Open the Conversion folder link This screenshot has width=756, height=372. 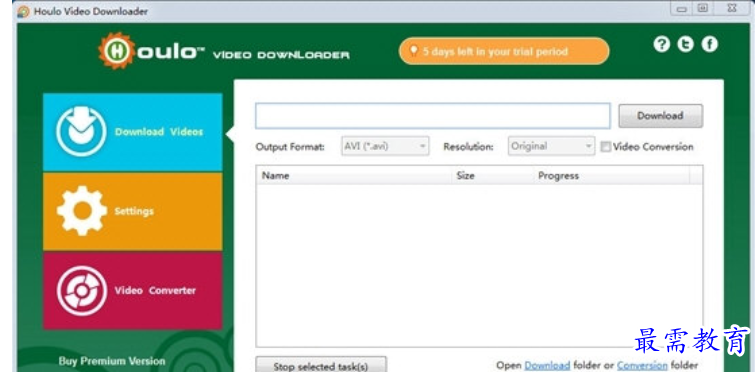coord(642,365)
